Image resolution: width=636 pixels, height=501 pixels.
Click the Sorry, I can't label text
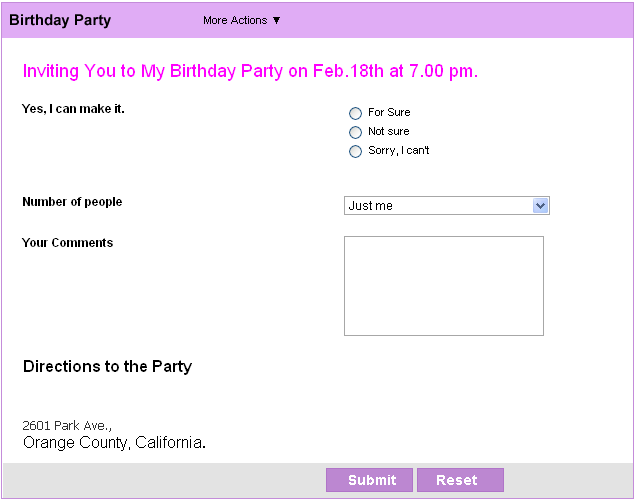point(398,151)
